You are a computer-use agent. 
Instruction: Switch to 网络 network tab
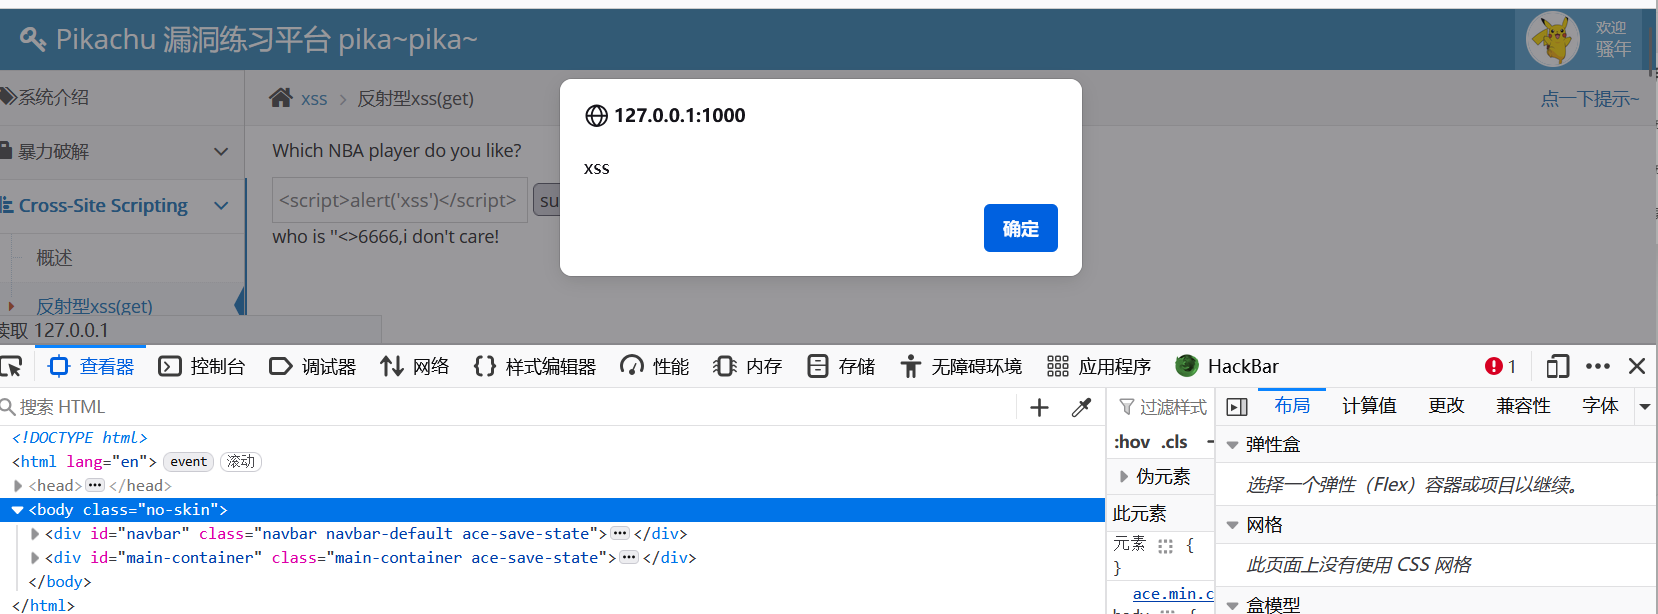click(x=415, y=367)
